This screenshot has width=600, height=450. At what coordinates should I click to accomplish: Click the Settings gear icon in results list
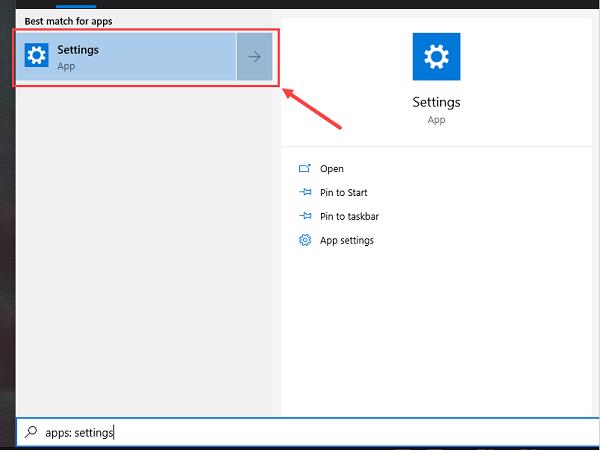coord(36,55)
